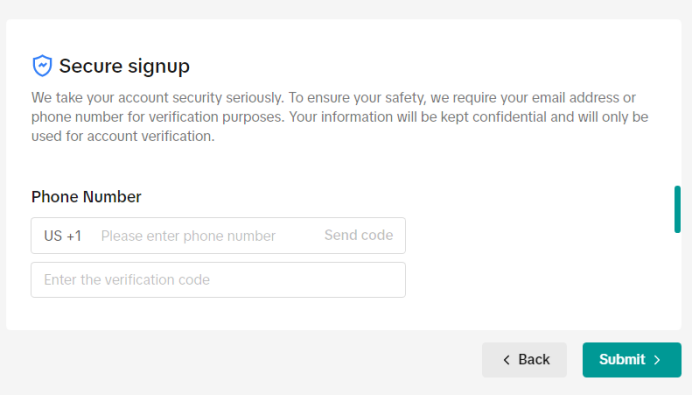Click the Send code link
This screenshot has height=395, width=693.
358,235
